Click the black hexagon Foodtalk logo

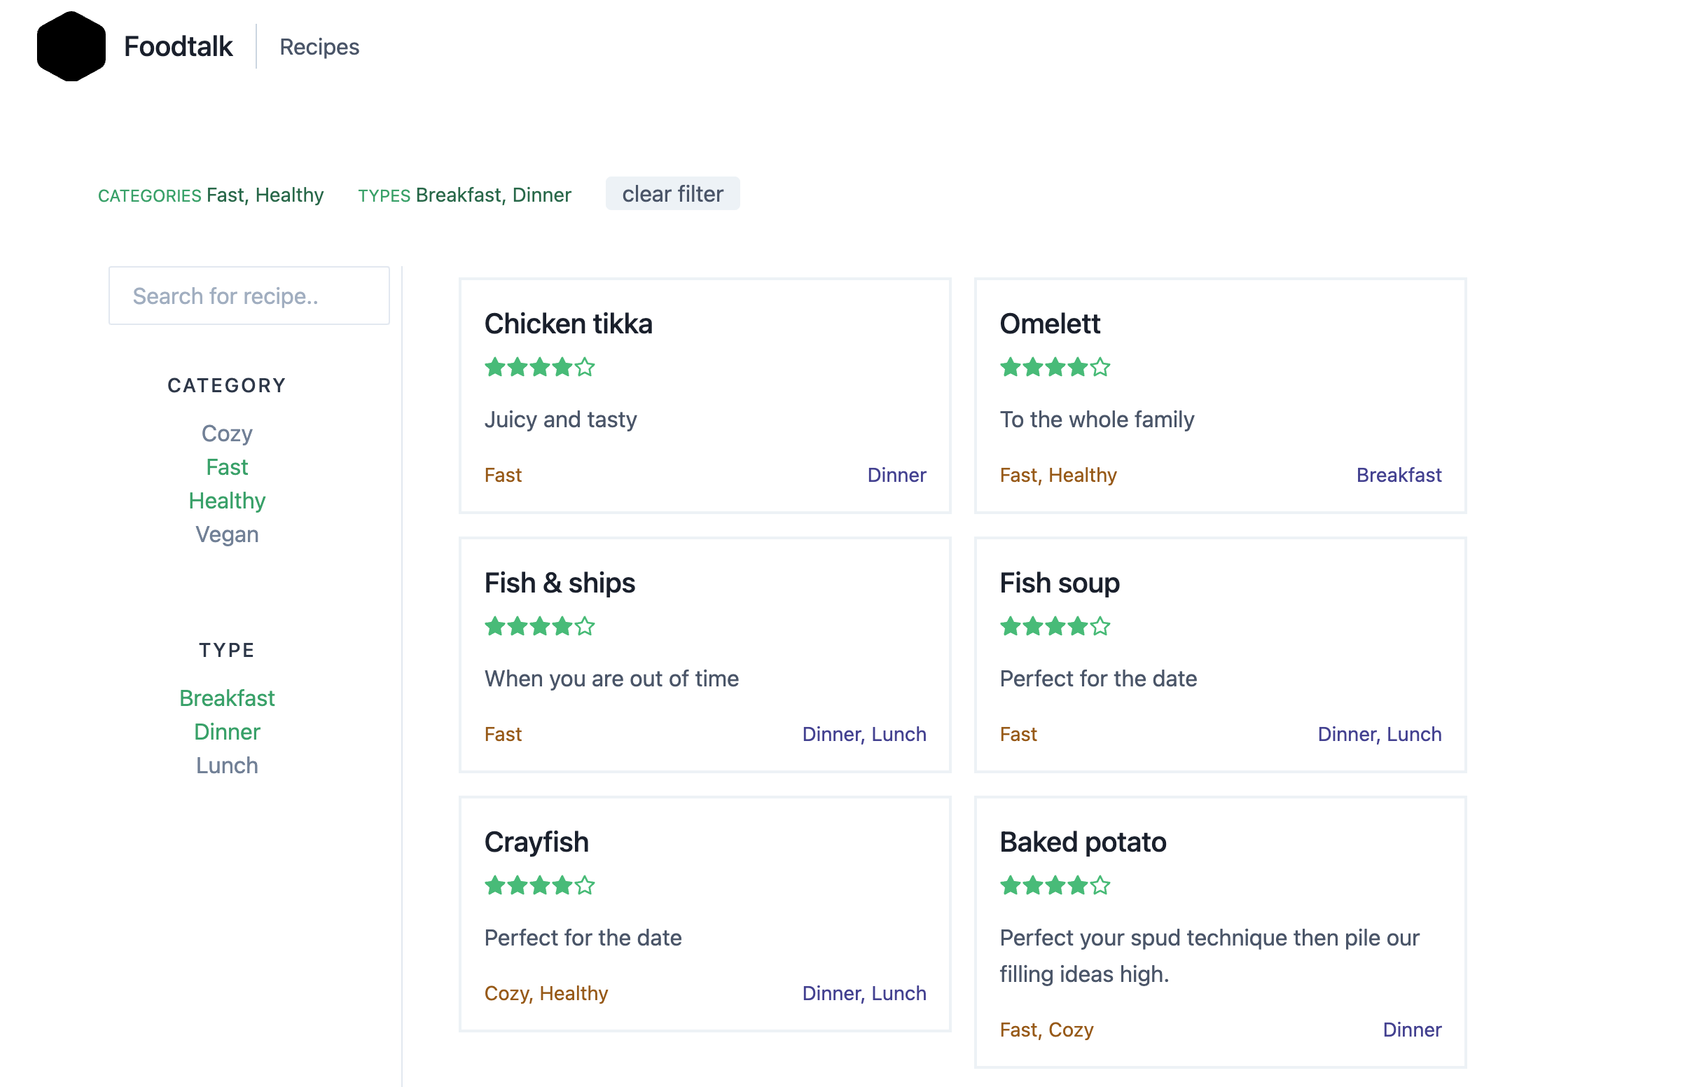71,46
